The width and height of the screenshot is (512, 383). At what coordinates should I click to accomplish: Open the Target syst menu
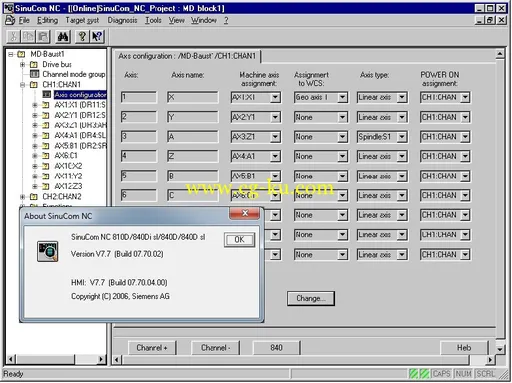click(x=82, y=20)
